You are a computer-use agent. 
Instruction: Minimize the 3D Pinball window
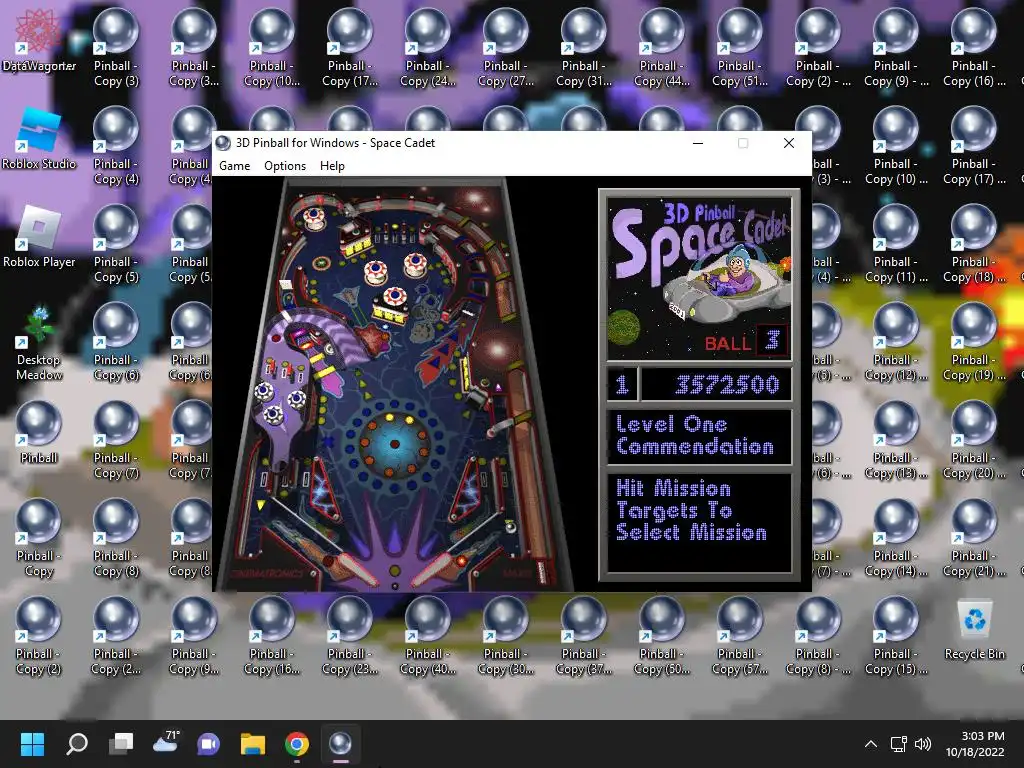point(697,143)
